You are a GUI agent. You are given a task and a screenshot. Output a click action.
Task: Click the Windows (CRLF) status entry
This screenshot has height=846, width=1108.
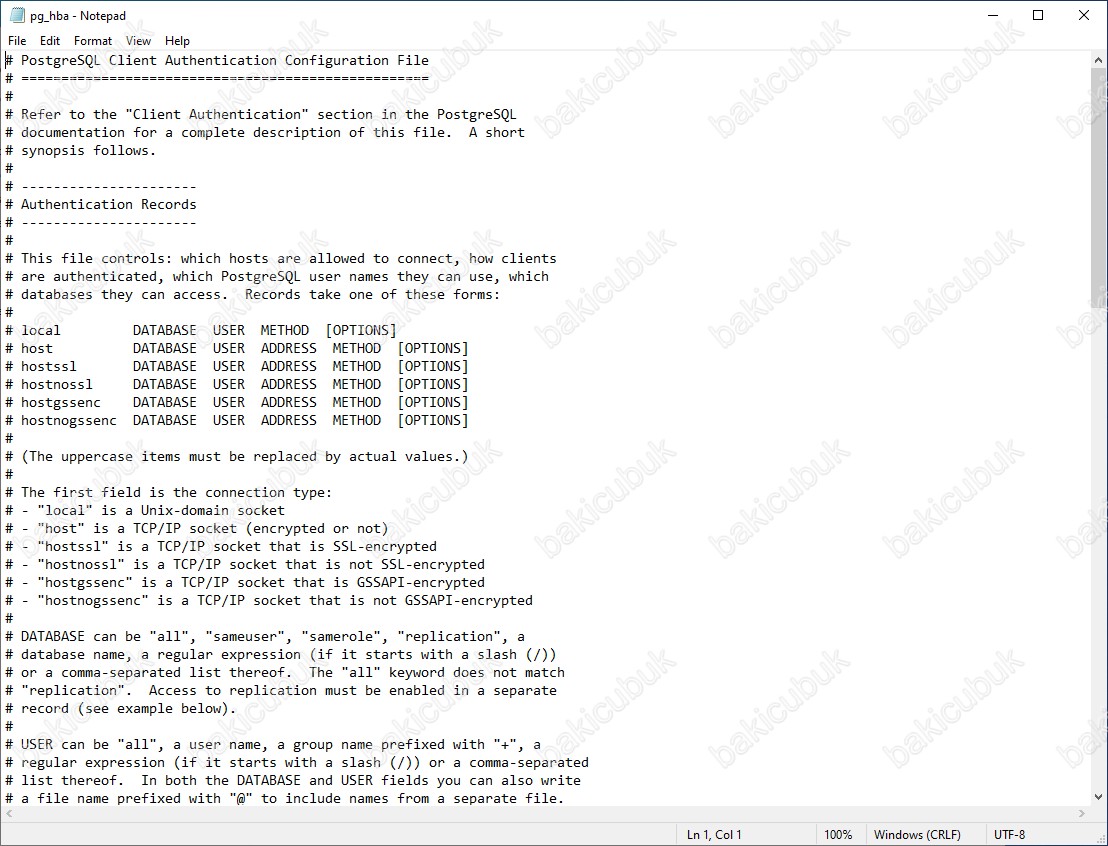pos(917,835)
